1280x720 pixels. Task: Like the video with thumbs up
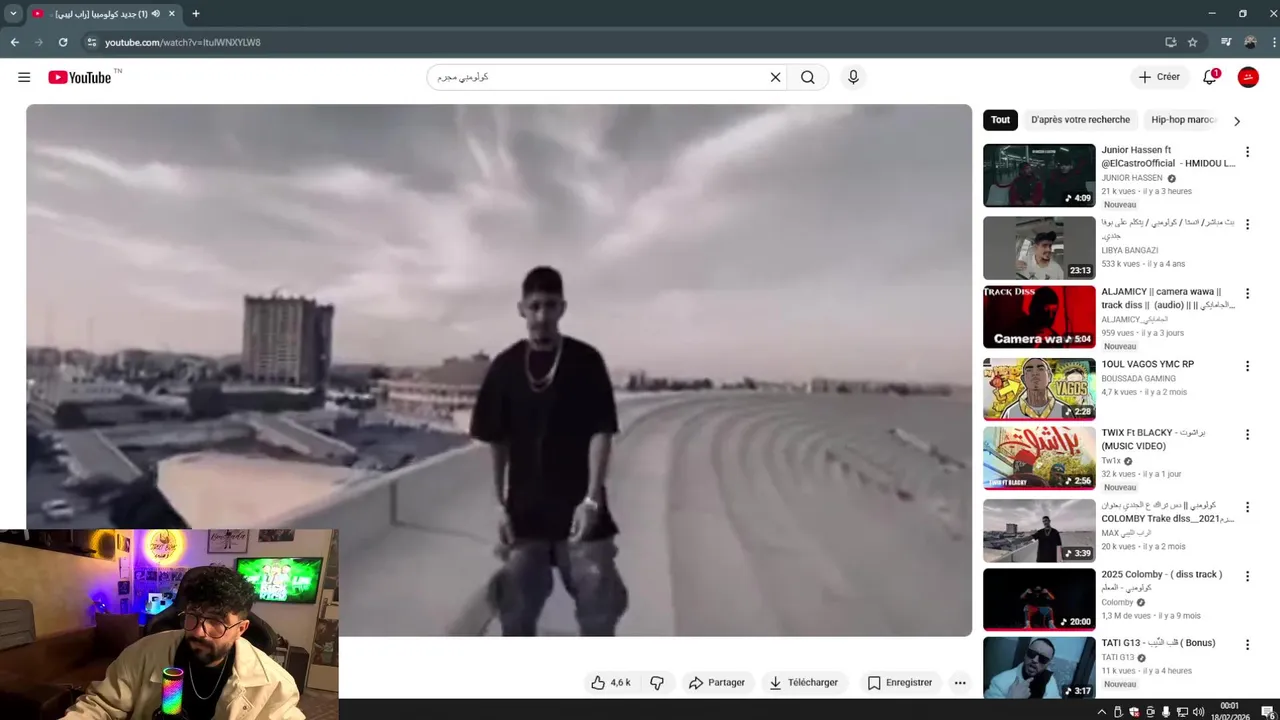610,683
